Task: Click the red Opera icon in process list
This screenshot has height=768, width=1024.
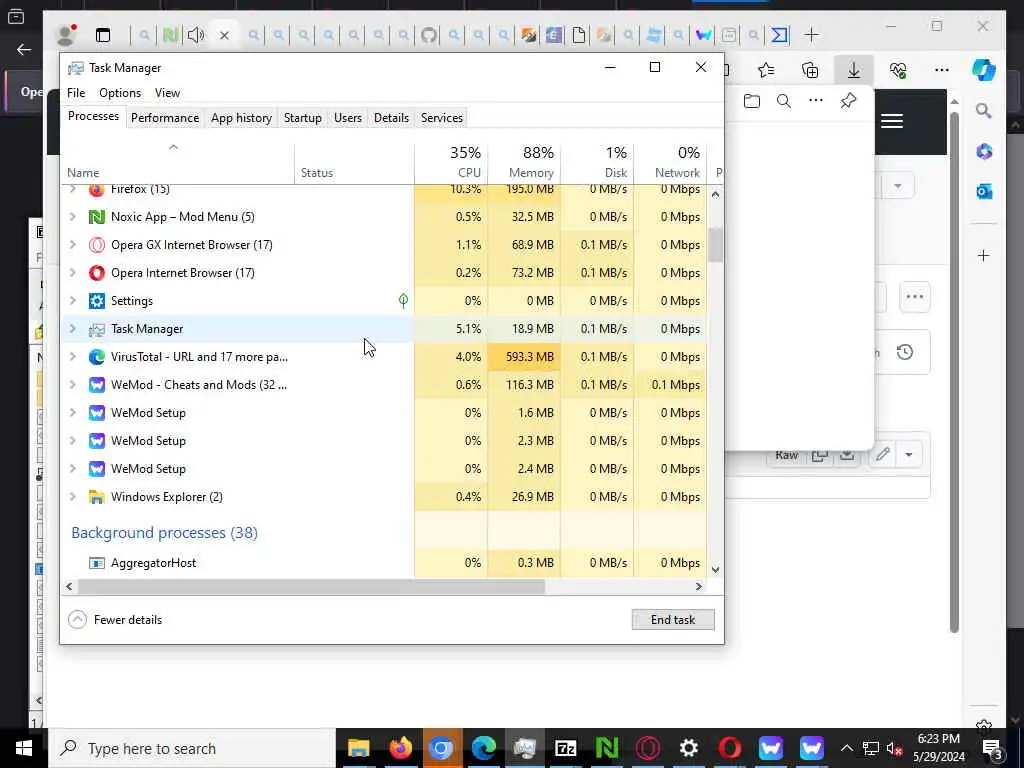Action: [97, 273]
